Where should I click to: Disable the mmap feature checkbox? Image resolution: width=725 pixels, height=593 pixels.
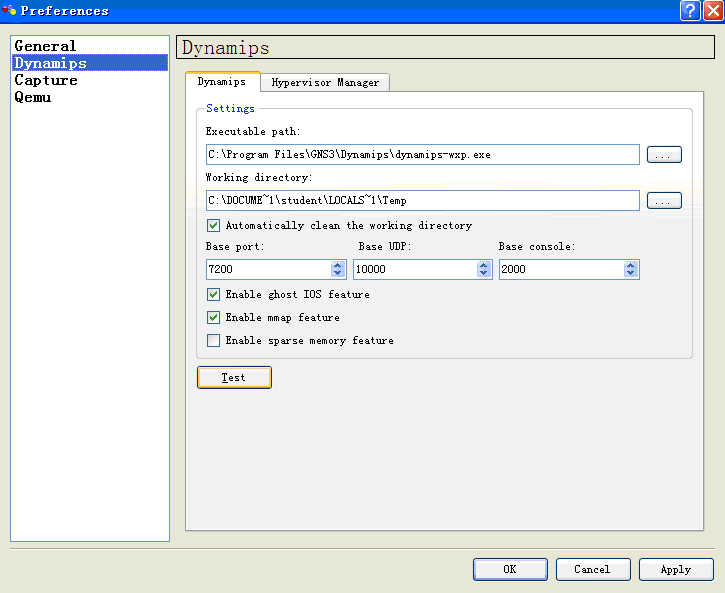213,318
